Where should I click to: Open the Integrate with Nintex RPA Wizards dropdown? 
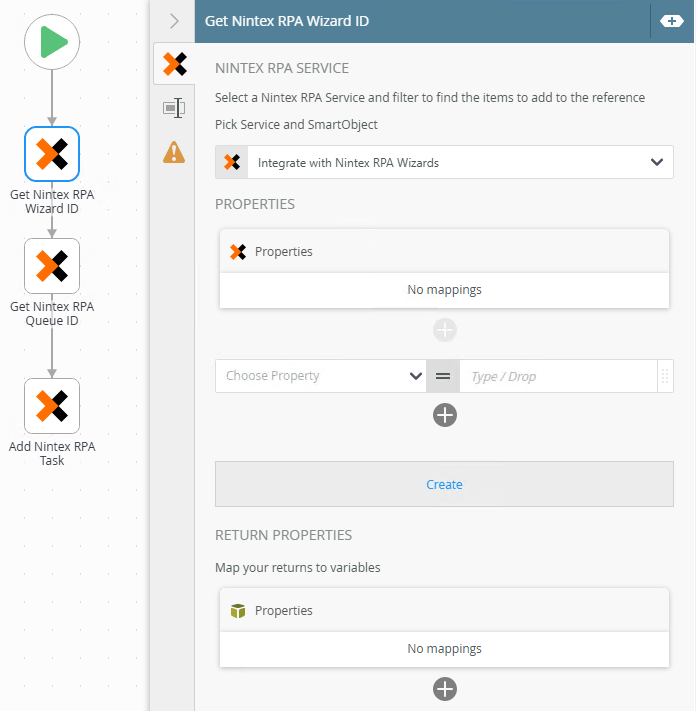444,162
